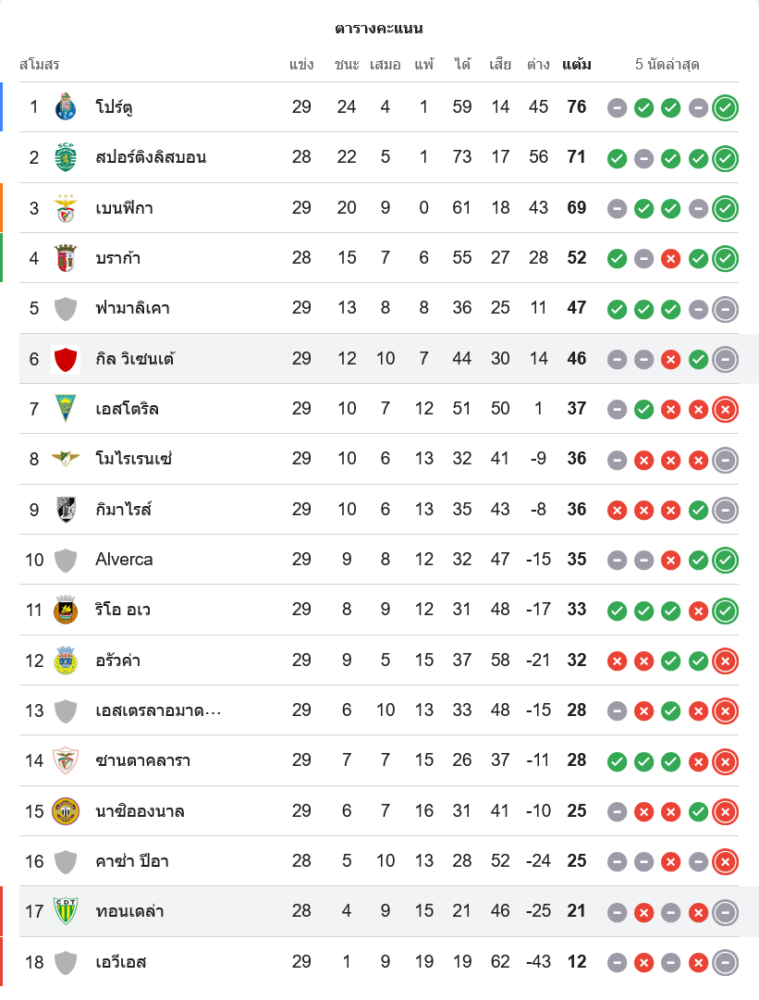759x1000 pixels.
Task: Click the แต้ม points column header
Action: click(x=576, y=65)
